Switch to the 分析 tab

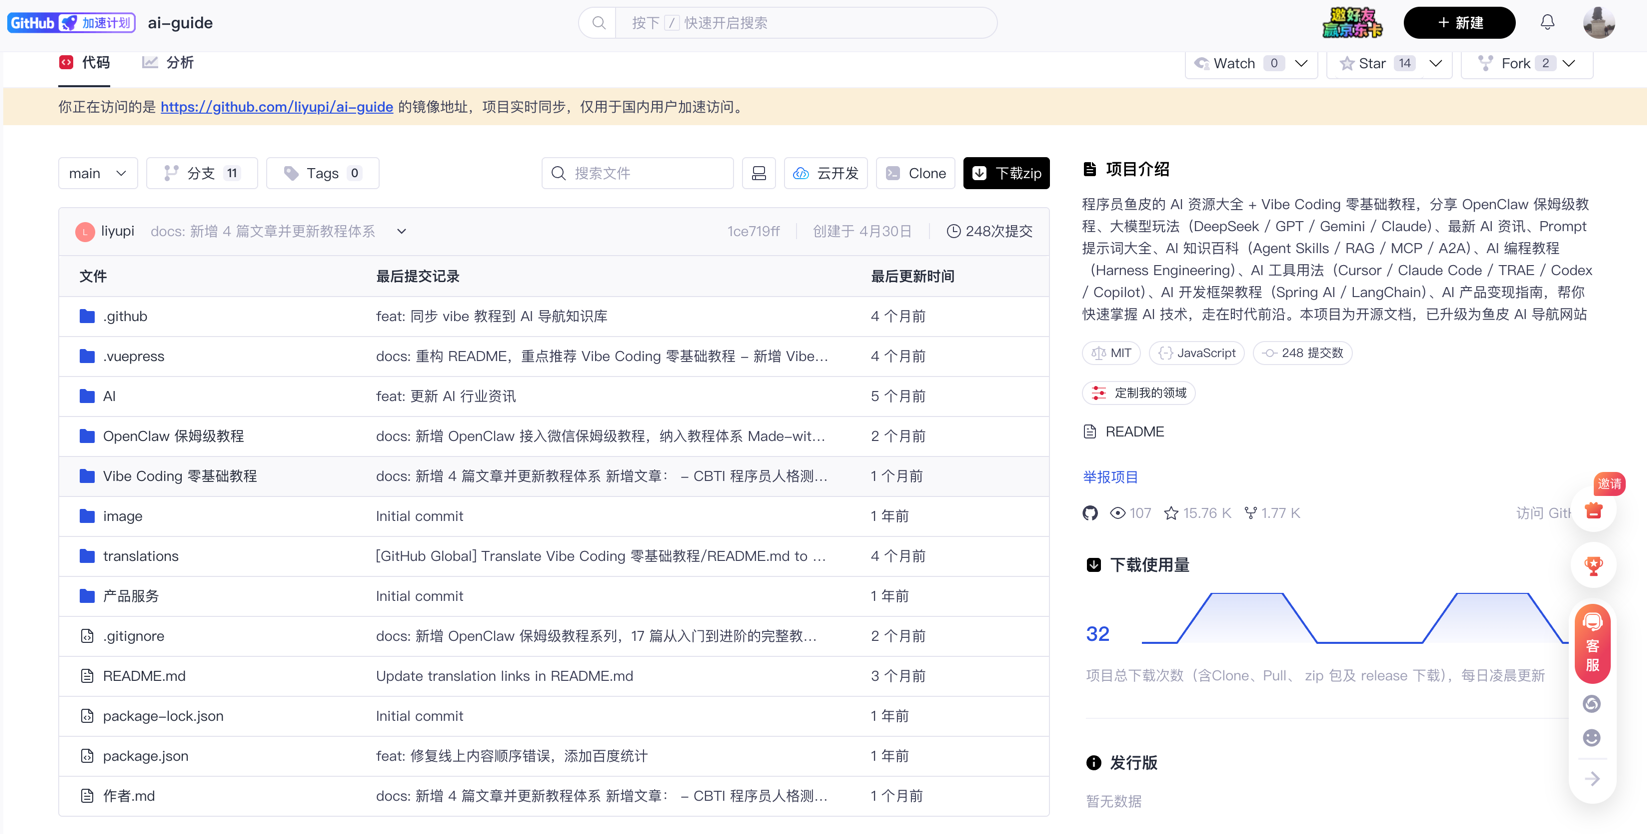point(168,62)
